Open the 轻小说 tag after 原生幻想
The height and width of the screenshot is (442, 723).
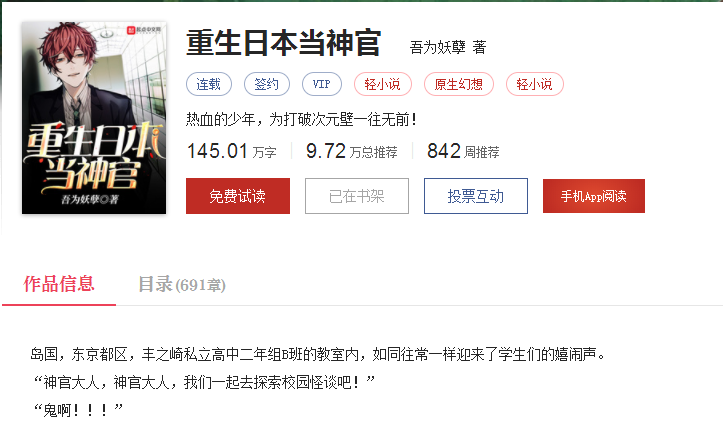pos(535,84)
